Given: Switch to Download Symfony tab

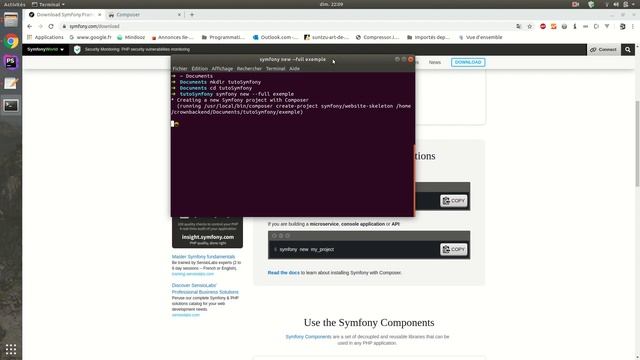Looking at the screenshot, I should pyautogui.click(x=64, y=15).
